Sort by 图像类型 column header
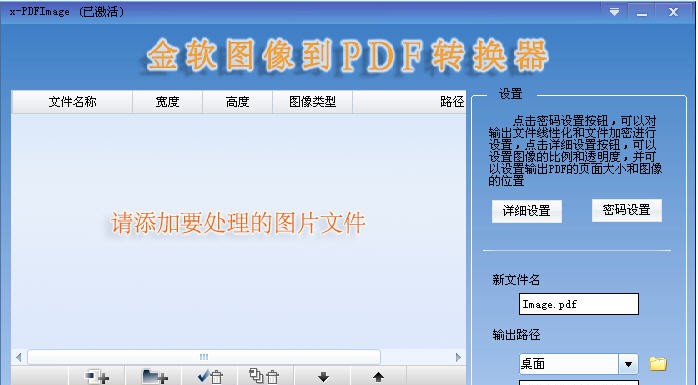Image resolution: width=698 pixels, height=385 pixels. click(312, 102)
